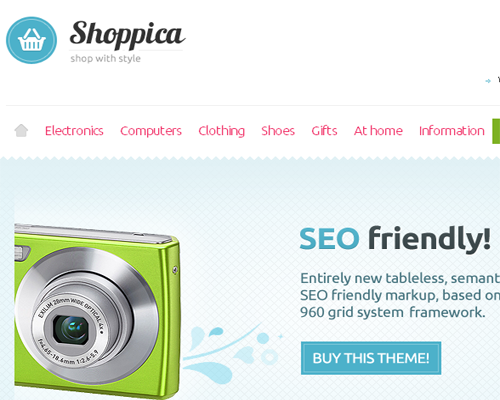500x400 pixels.
Task: Click the cut-off text beside the blue arrow
Action: pos(499,80)
